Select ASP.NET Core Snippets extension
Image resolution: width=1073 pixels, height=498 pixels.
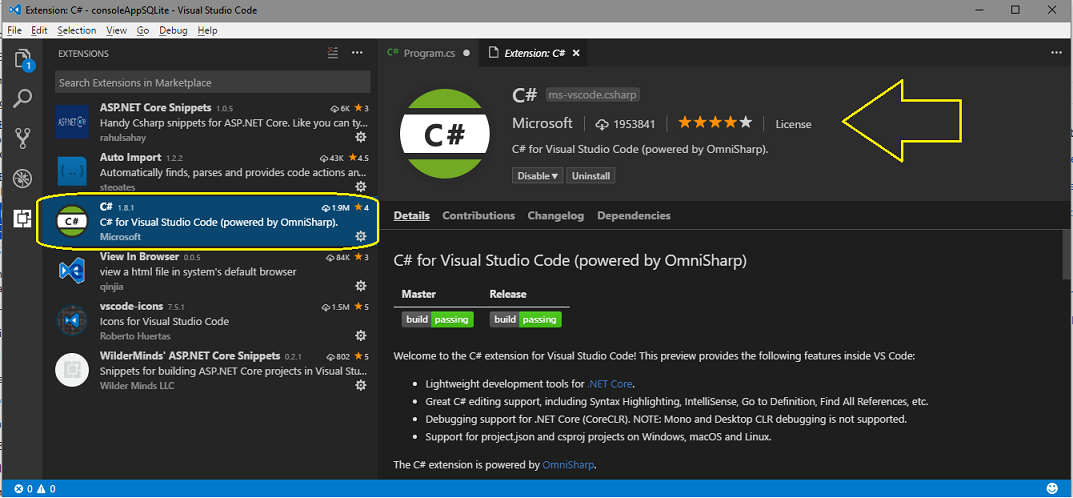(211, 122)
